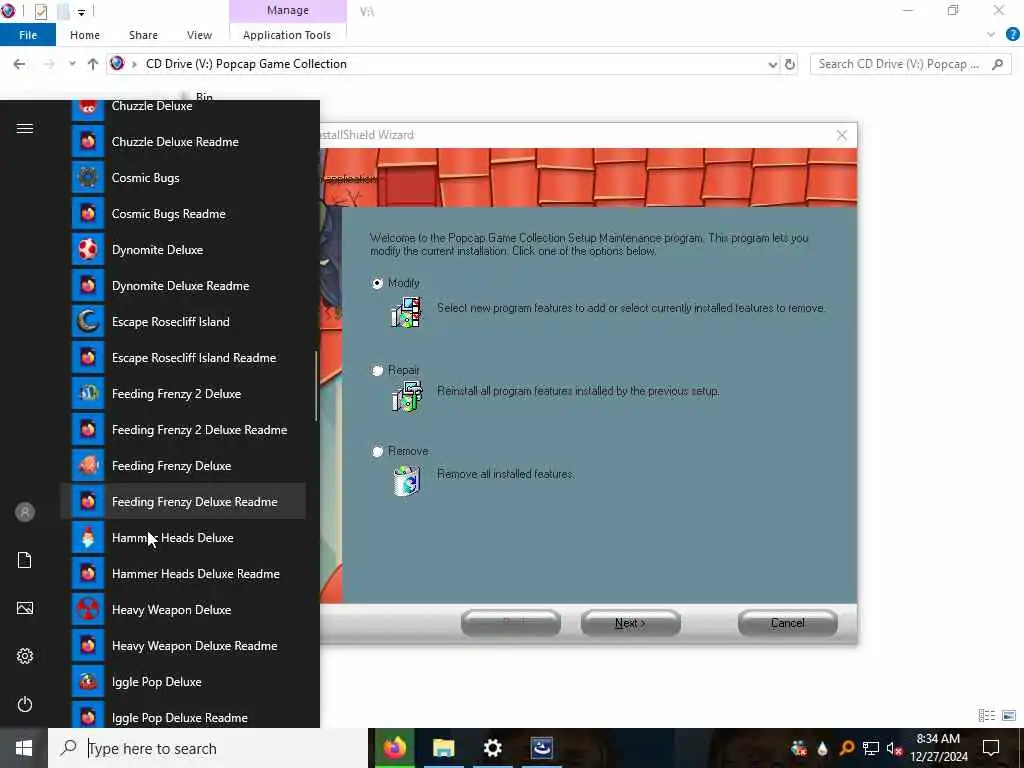
Task: Open Hammer Heads Deluxe gnome icon
Action: tap(88, 537)
